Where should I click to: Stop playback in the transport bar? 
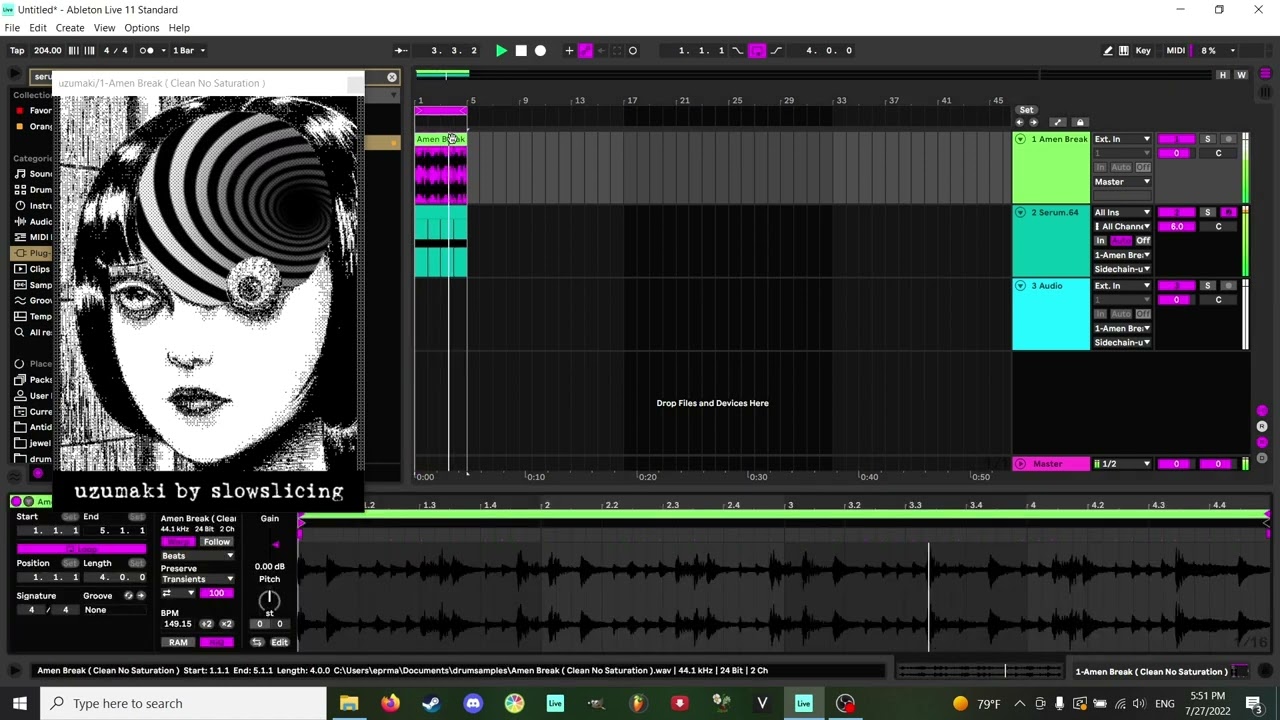point(521,50)
